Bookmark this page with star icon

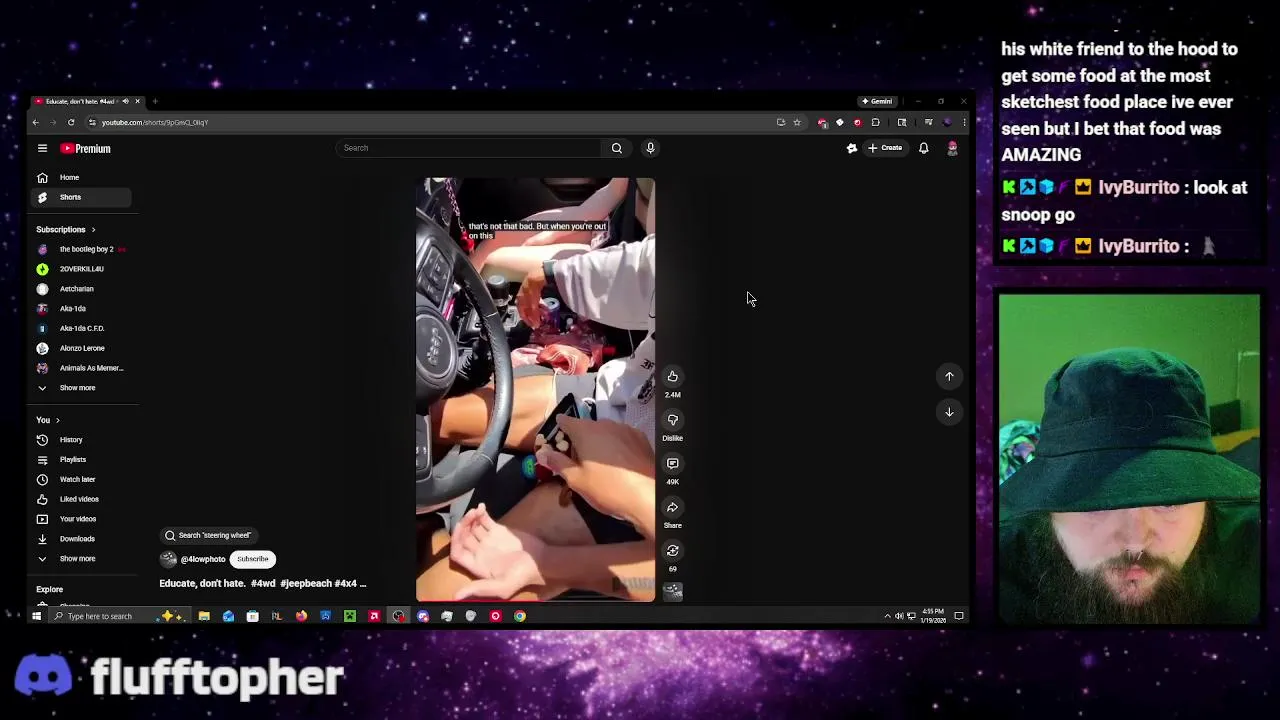797,122
